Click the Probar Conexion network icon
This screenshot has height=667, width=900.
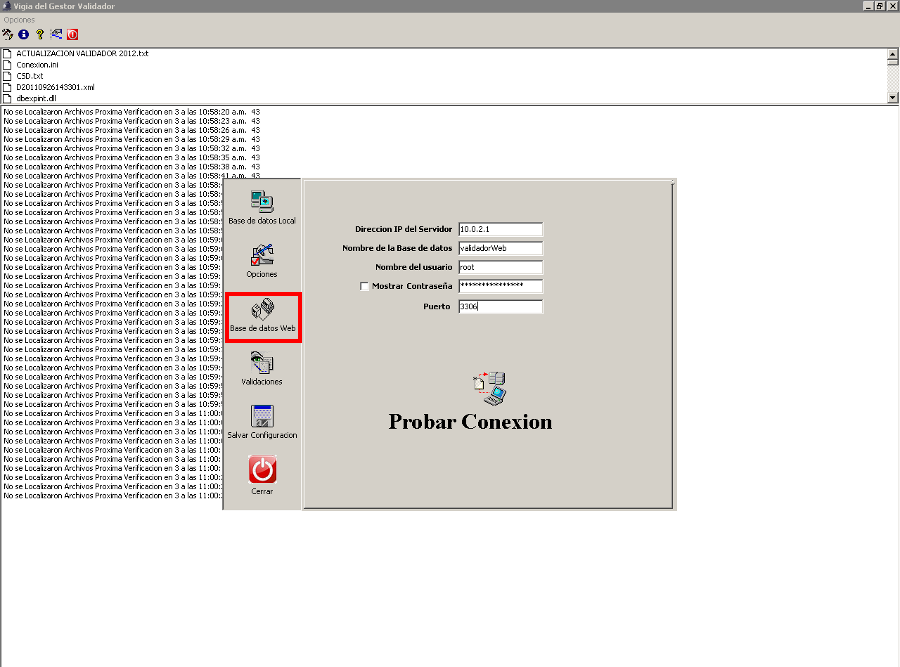491,387
